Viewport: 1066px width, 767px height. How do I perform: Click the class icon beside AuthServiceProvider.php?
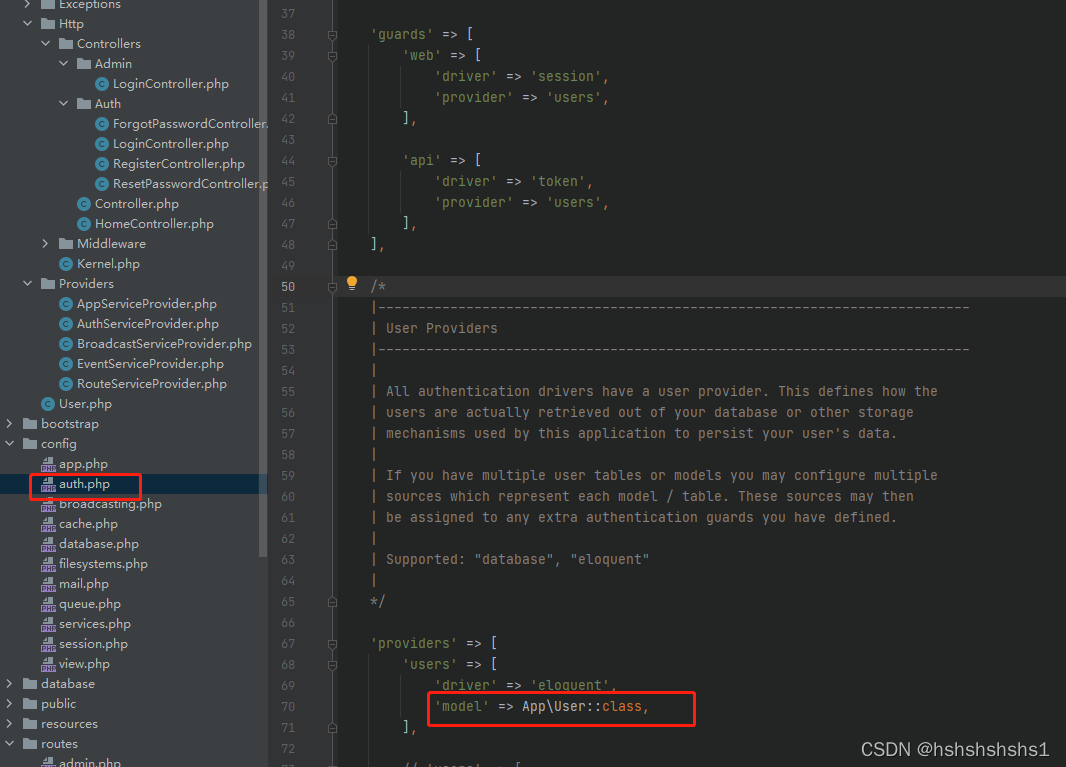66,324
